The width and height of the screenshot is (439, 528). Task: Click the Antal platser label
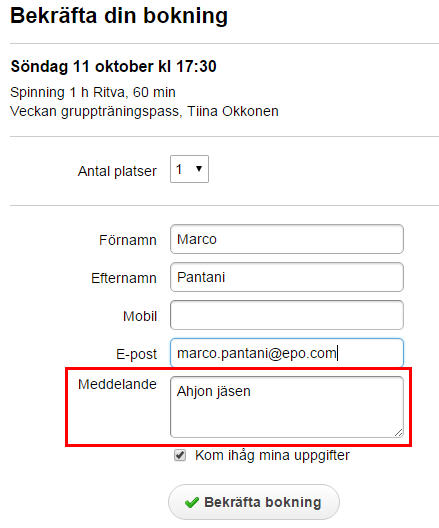point(117,171)
